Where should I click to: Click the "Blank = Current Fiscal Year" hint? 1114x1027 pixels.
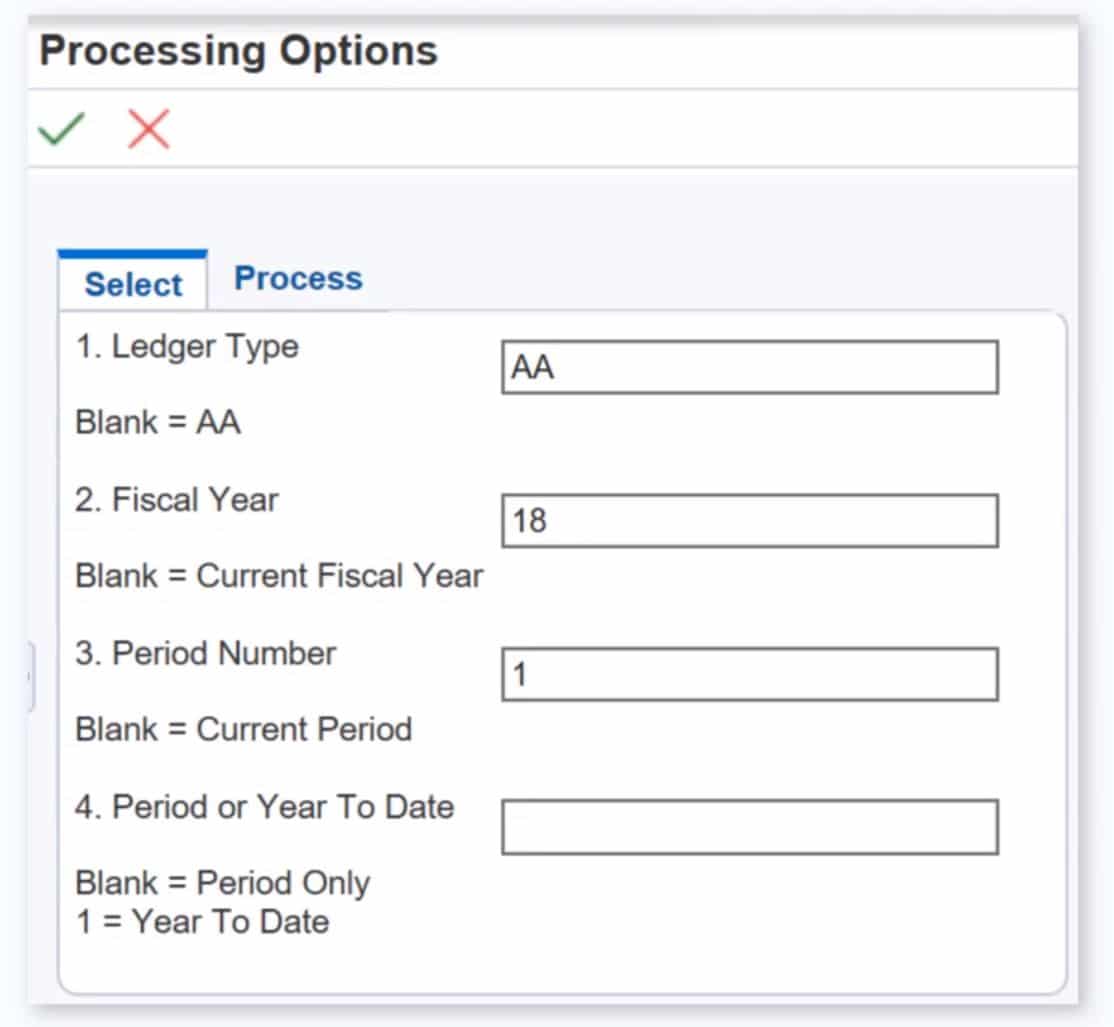click(279, 576)
